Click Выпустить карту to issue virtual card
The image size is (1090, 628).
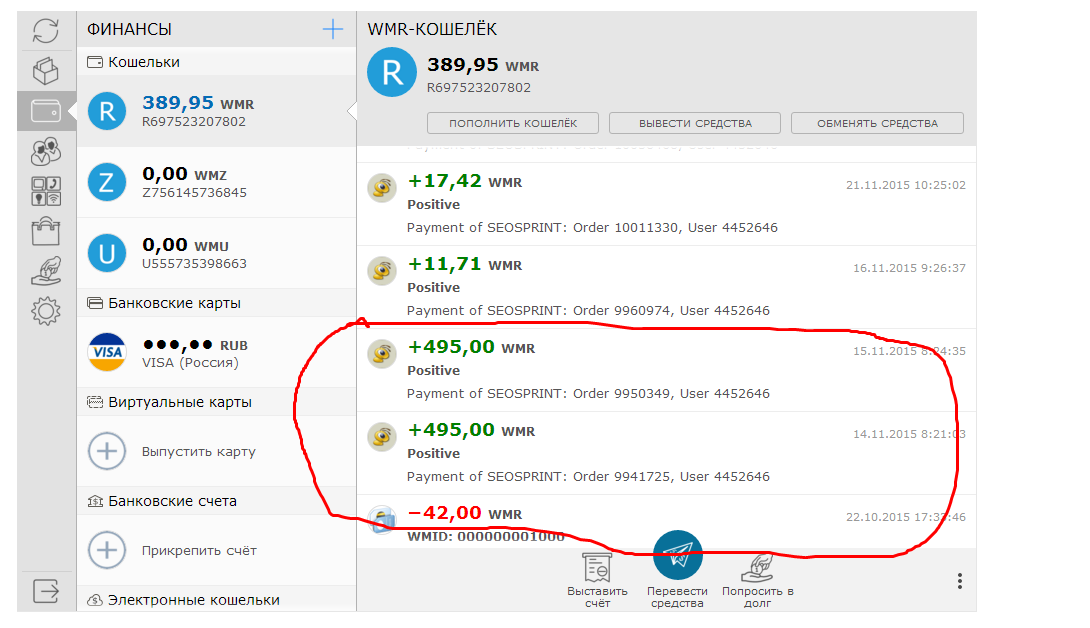(x=198, y=451)
